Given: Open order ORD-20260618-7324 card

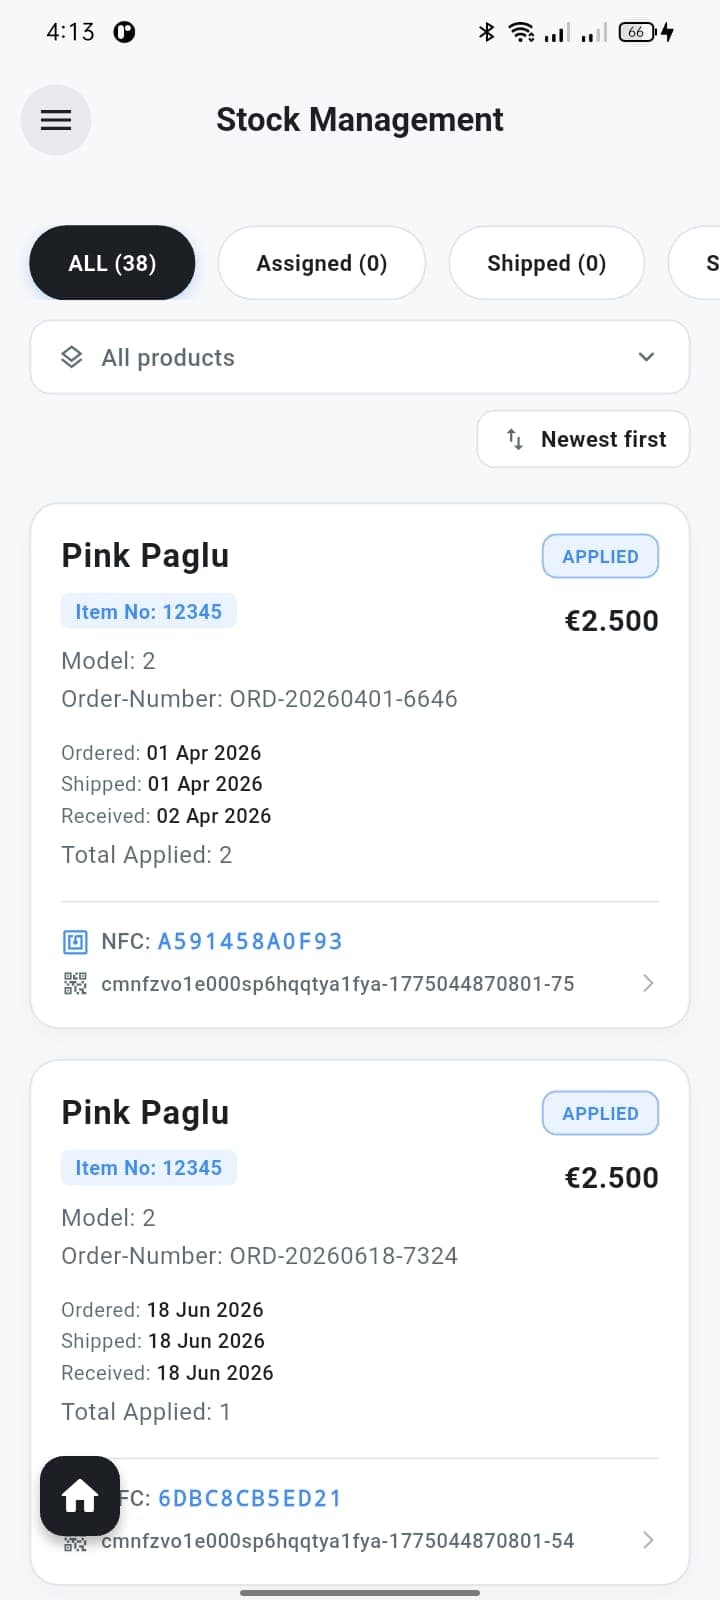Looking at the screenshot, I should [360, 1322].
